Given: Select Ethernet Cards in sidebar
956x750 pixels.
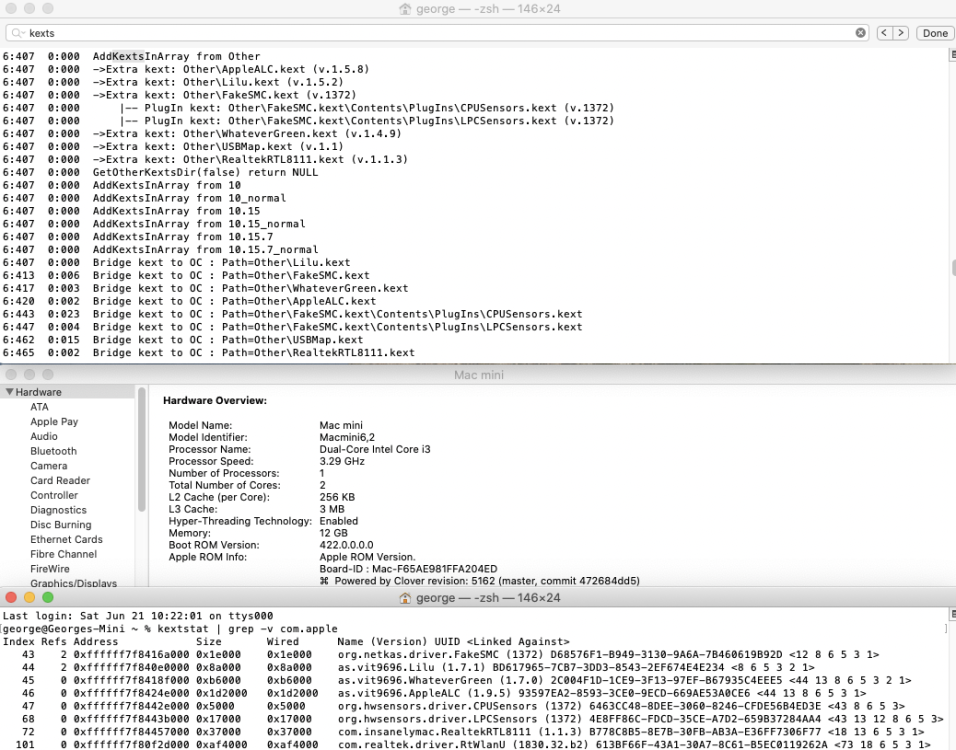Looking at the screenshot, I should [66, 539].
